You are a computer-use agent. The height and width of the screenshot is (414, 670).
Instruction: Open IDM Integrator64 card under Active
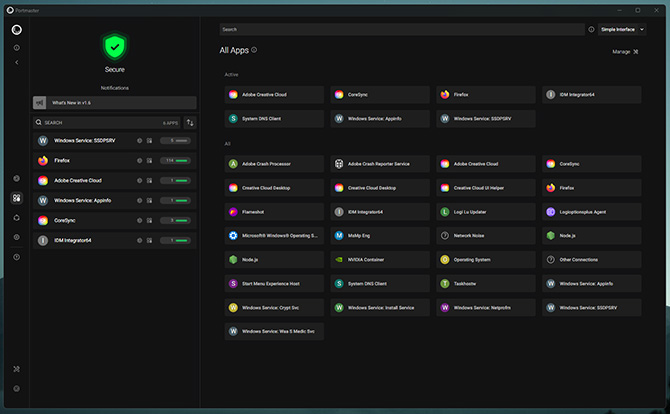592,94
